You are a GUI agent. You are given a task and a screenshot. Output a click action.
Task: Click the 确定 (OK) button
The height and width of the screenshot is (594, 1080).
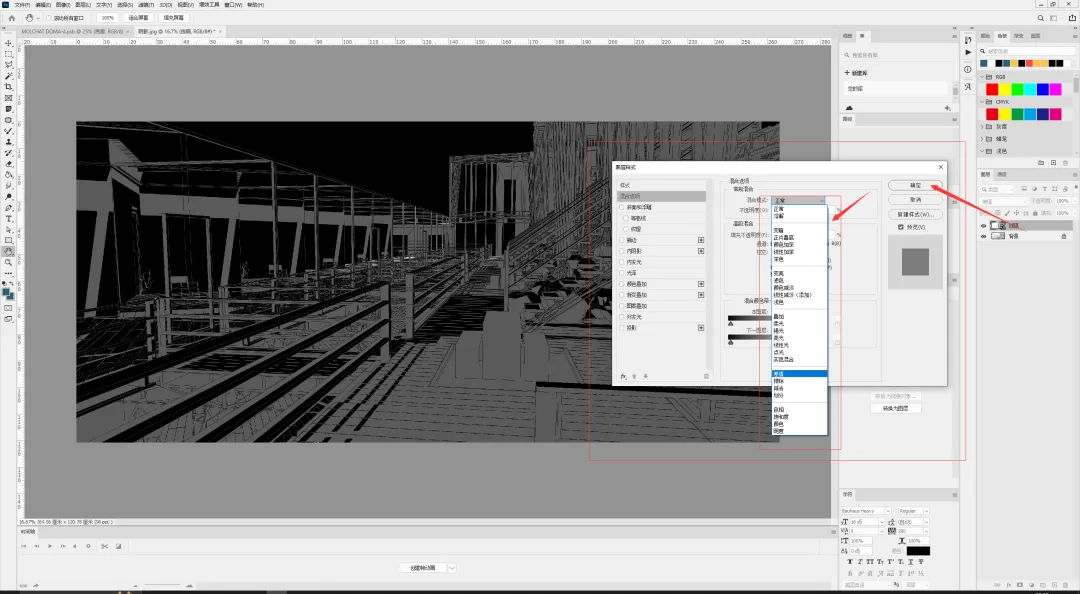[915, 185]
